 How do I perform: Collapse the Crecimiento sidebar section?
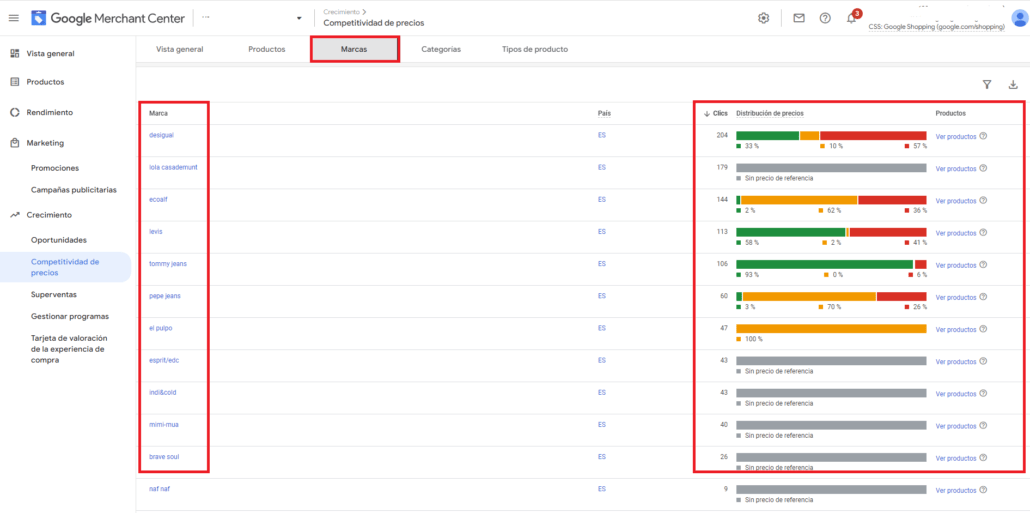49,215
